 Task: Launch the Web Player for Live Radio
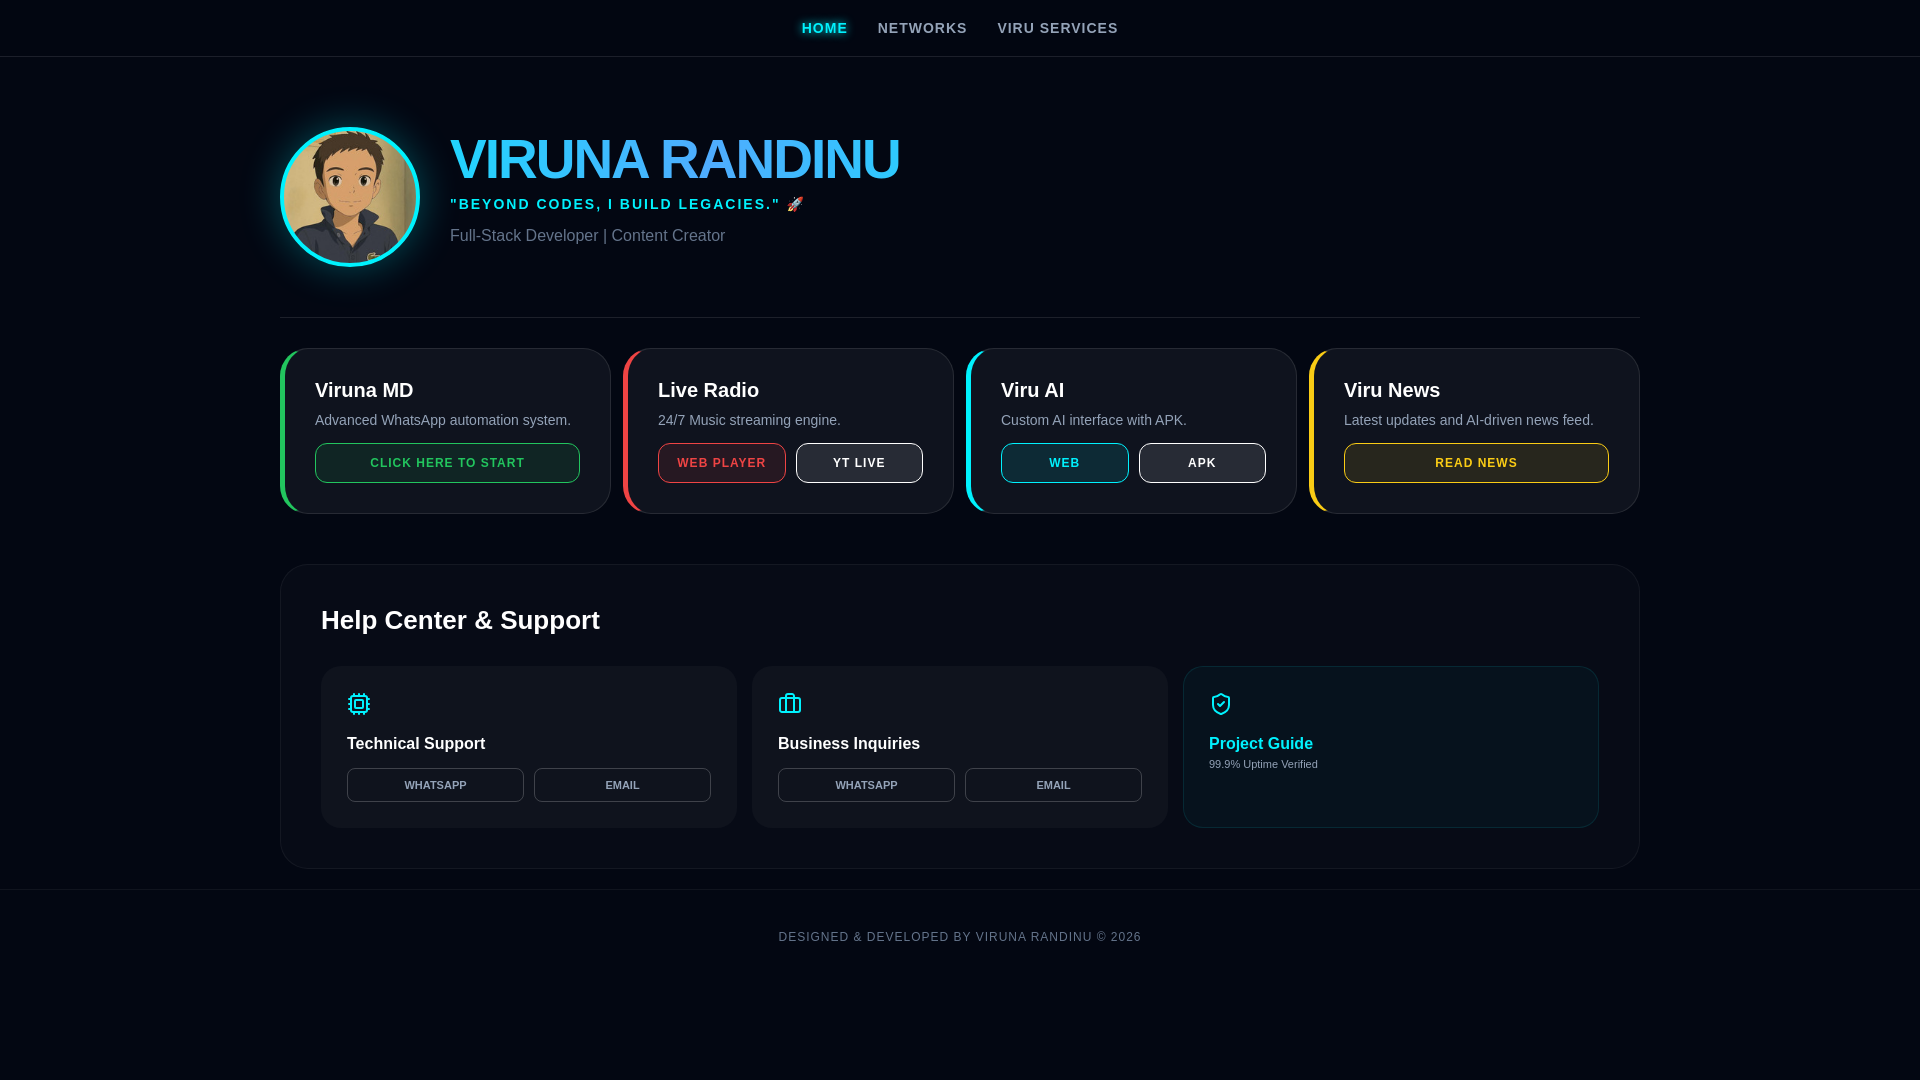click(722, 463)
